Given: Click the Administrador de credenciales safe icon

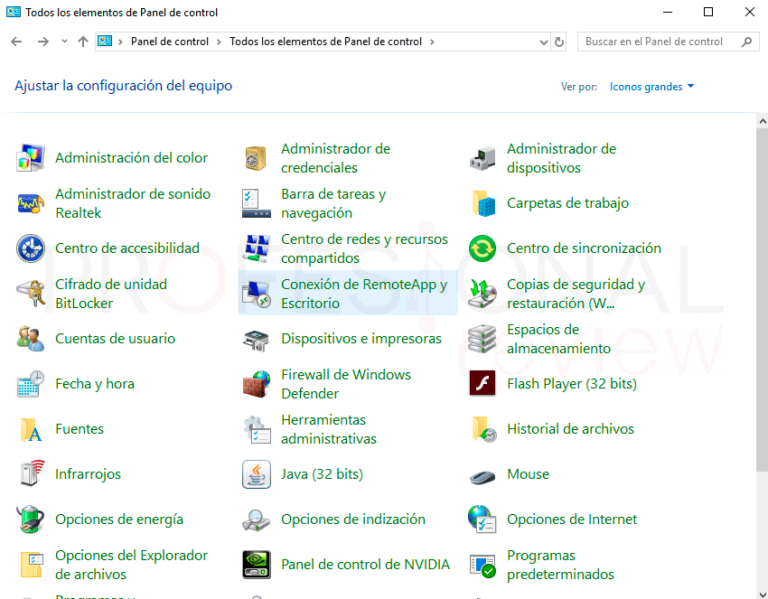Looking at the screenshot, I should point(256,158).
